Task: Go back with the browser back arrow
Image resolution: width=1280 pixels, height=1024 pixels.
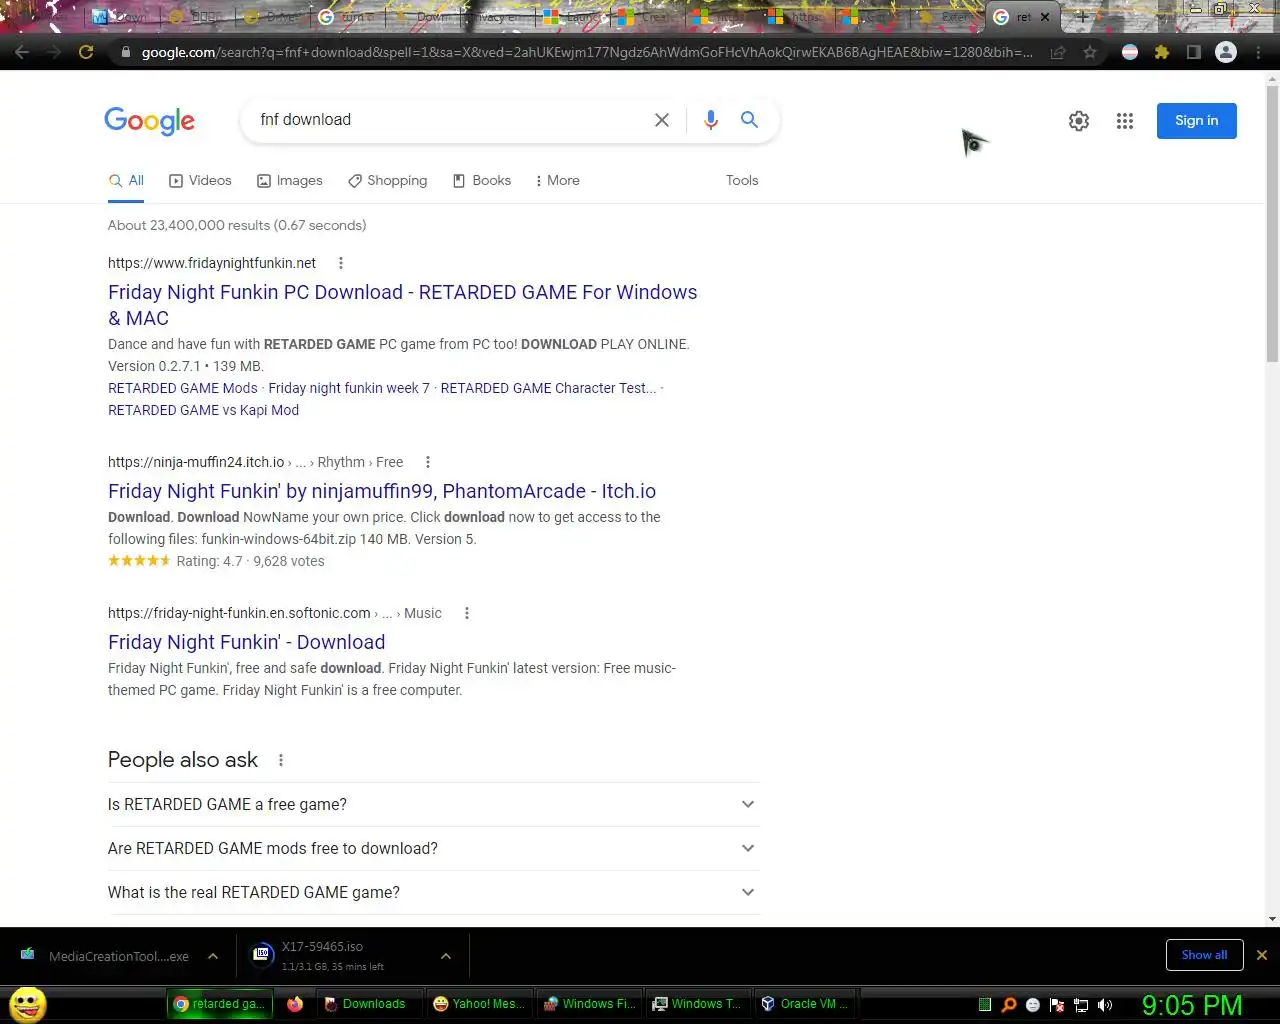Action: click(x=23, y=52)
